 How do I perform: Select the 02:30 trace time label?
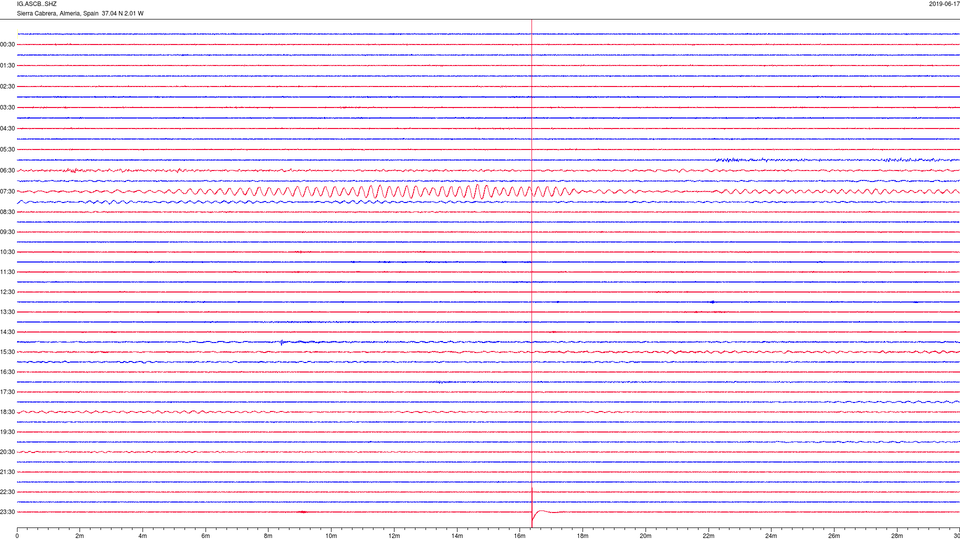coord(7,87)
